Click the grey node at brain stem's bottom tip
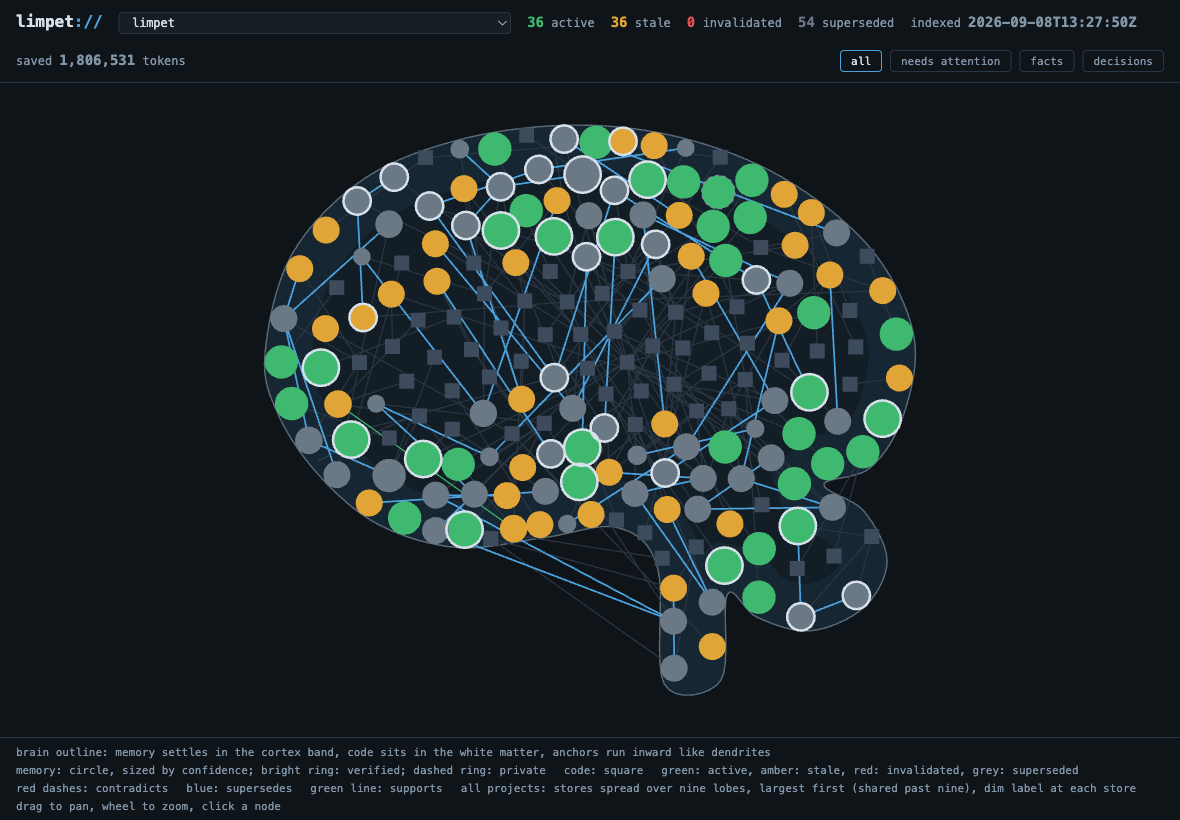This screenshot has height=820, width=1180. 674,668
